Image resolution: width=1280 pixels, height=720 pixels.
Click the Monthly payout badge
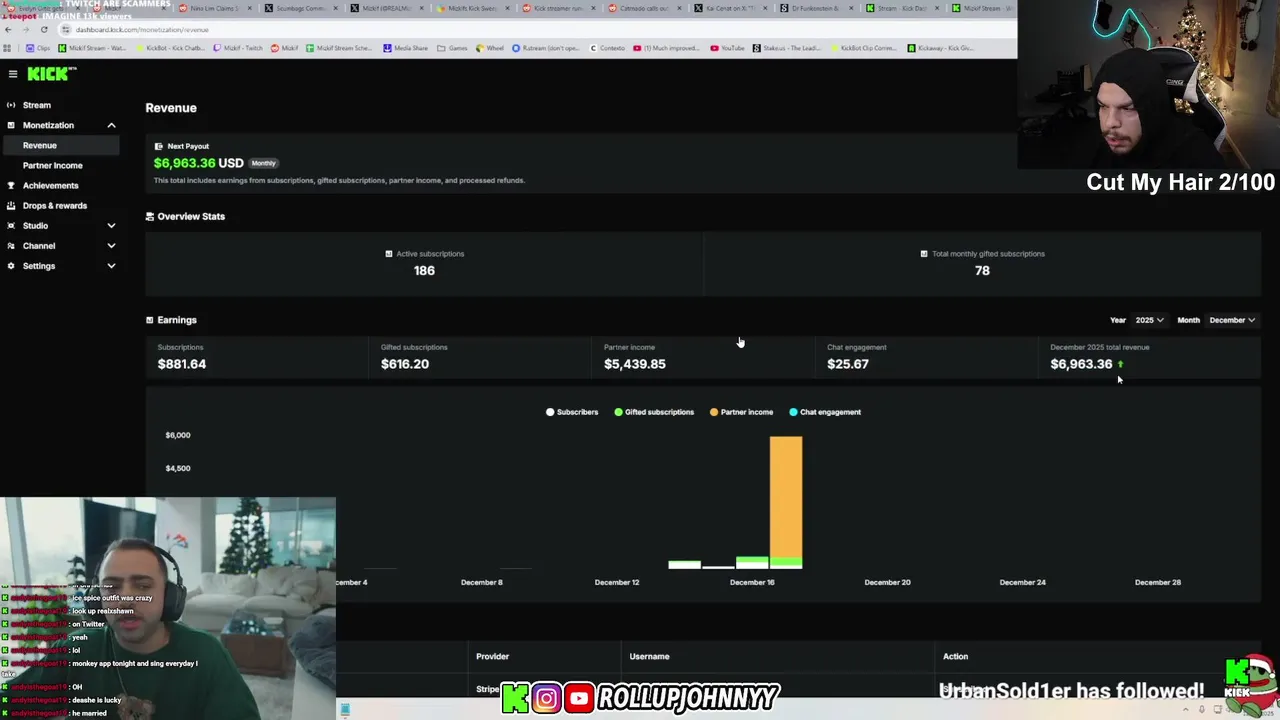263,163
